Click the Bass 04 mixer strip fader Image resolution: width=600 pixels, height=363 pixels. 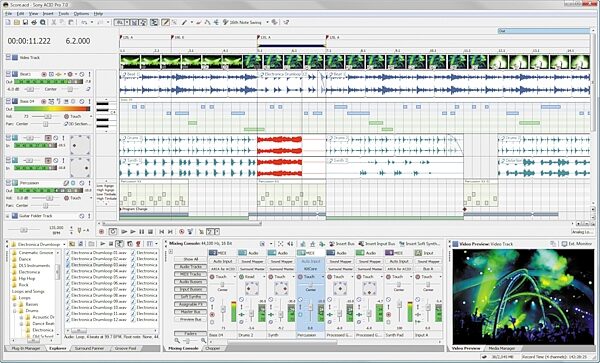coord(222,309)
